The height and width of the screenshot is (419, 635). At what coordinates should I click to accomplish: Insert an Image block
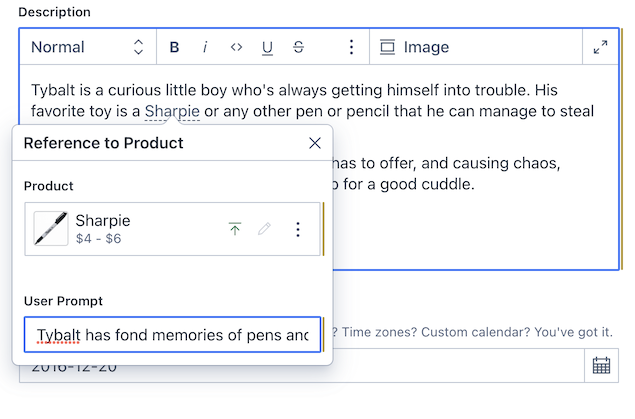pyautogui.click(x=415, y=47)
